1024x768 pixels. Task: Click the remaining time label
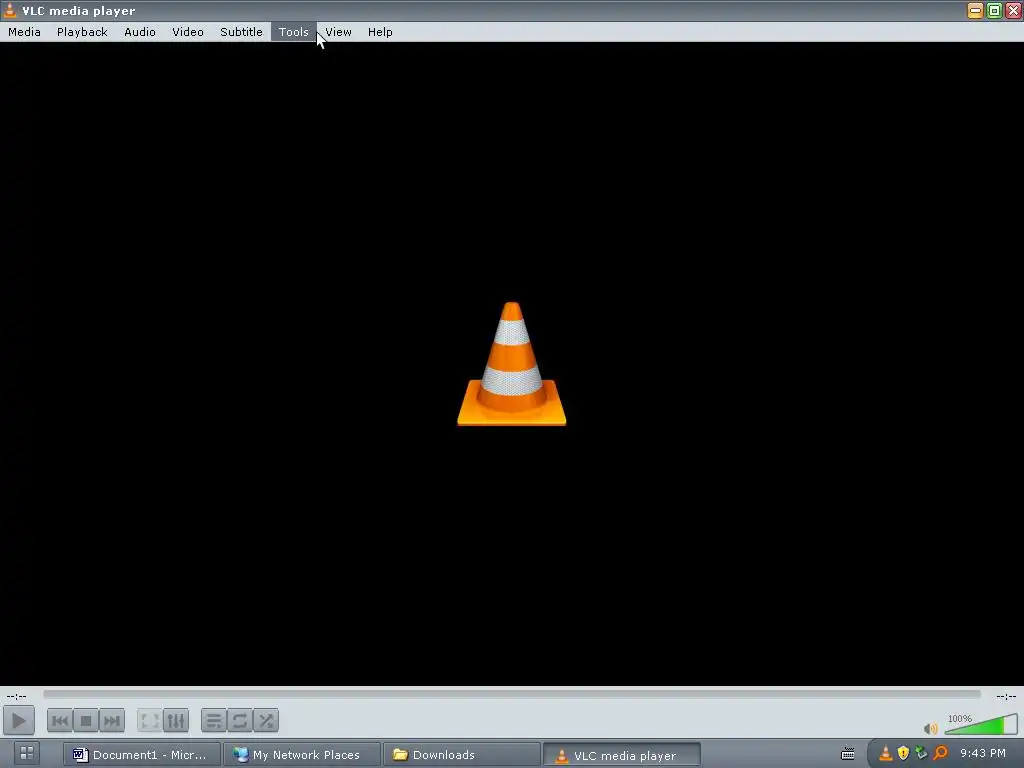tap(1006, 696)
